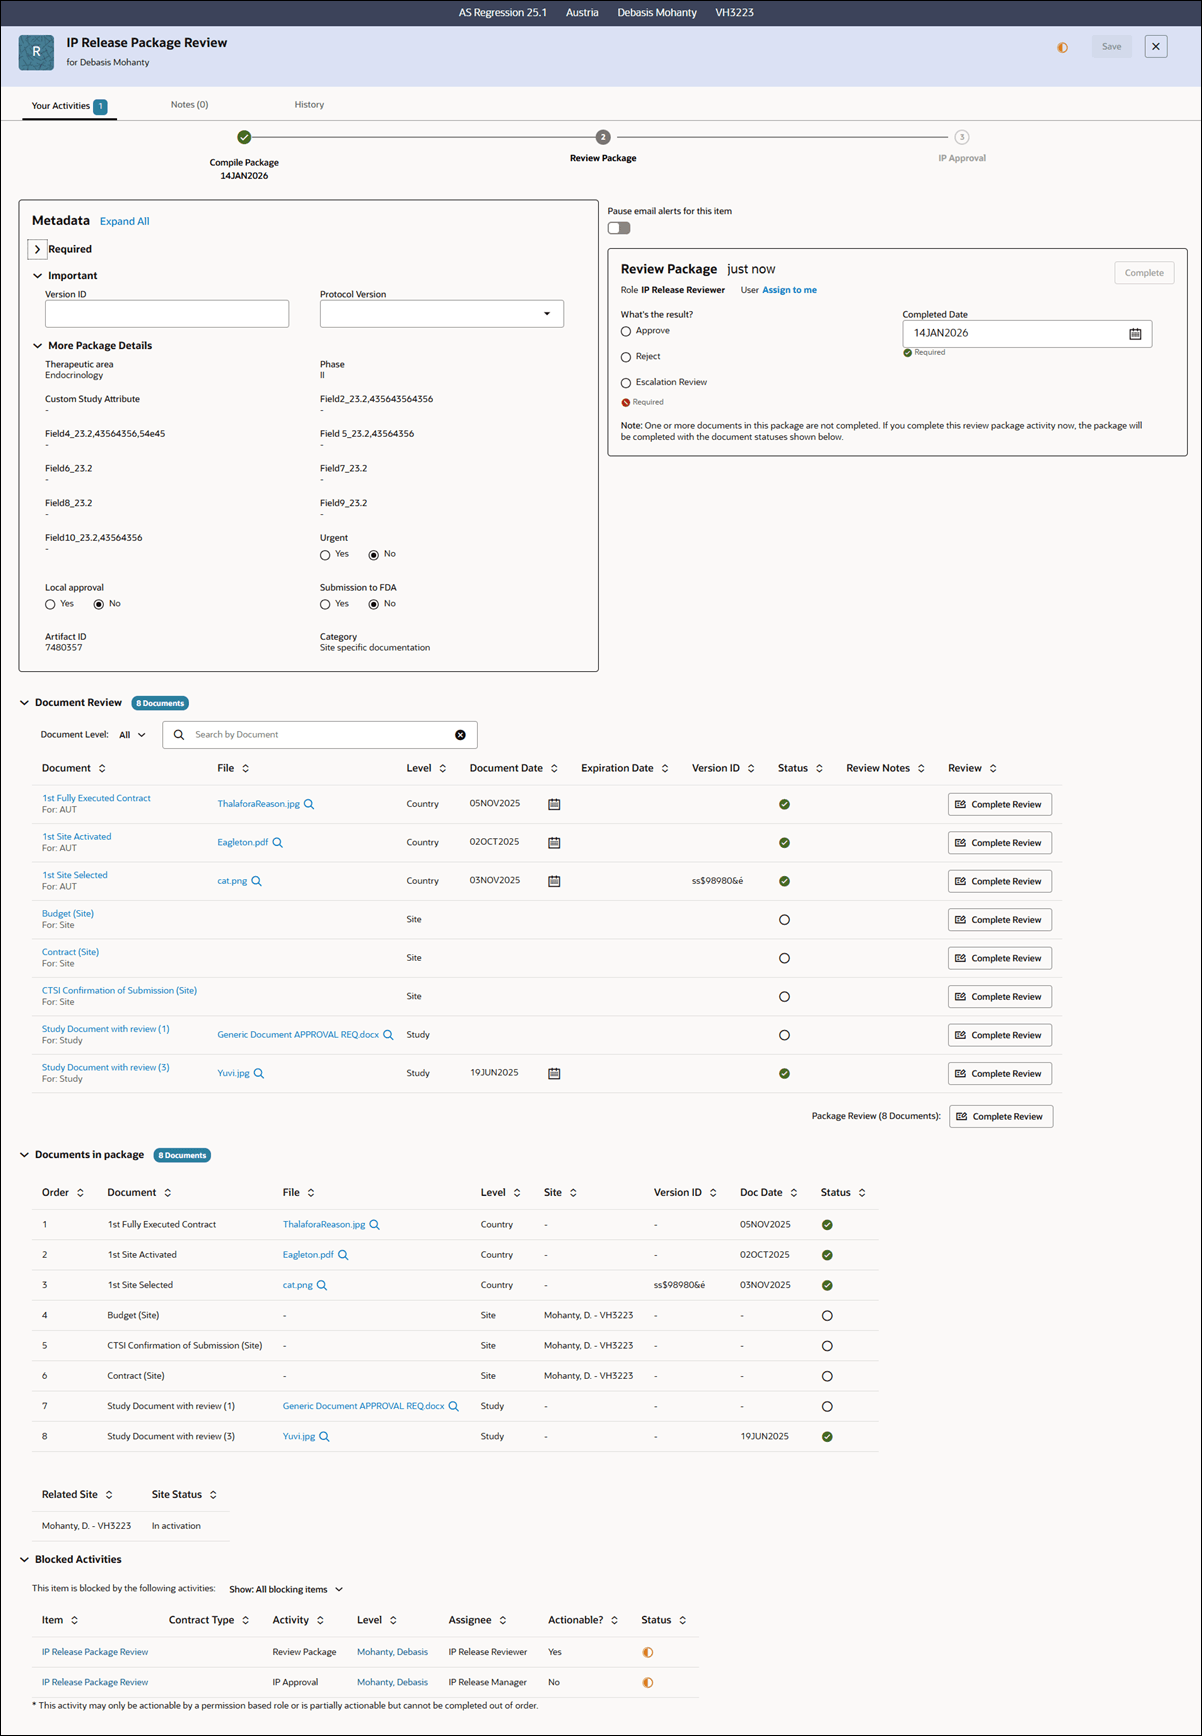Click the Version ID input field
This screenshot has width=1202, height=1736.
tap(167, 314)
